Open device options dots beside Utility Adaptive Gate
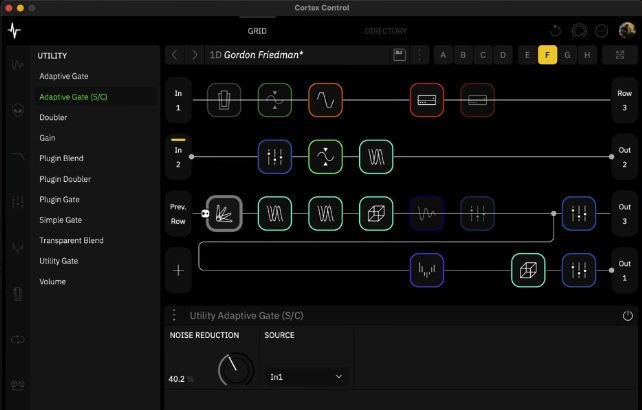 click(174, 315)
